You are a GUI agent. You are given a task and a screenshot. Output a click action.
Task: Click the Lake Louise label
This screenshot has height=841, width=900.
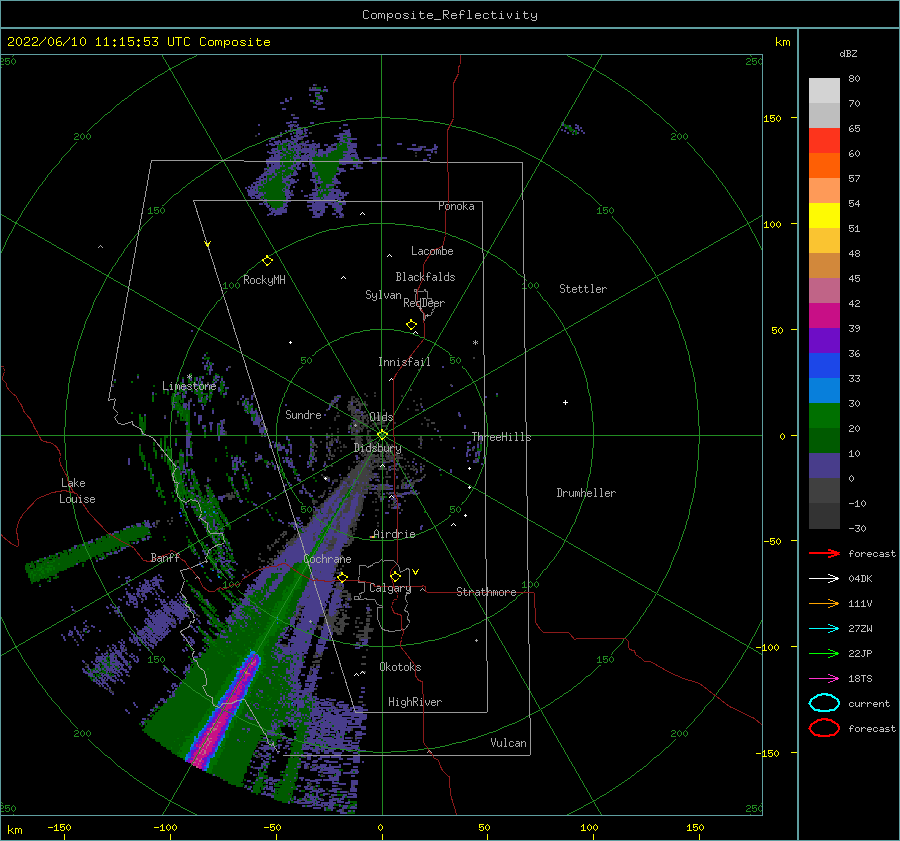[x=77, y=491]
